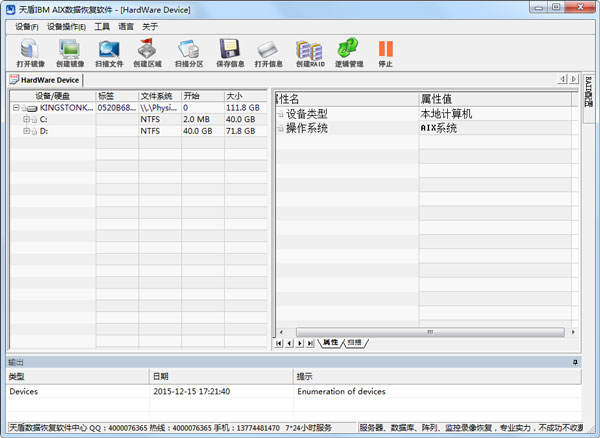Click the property panel horizontal scrollbar thumb
This screenshot has width=600, height=438.
point(430,332)
